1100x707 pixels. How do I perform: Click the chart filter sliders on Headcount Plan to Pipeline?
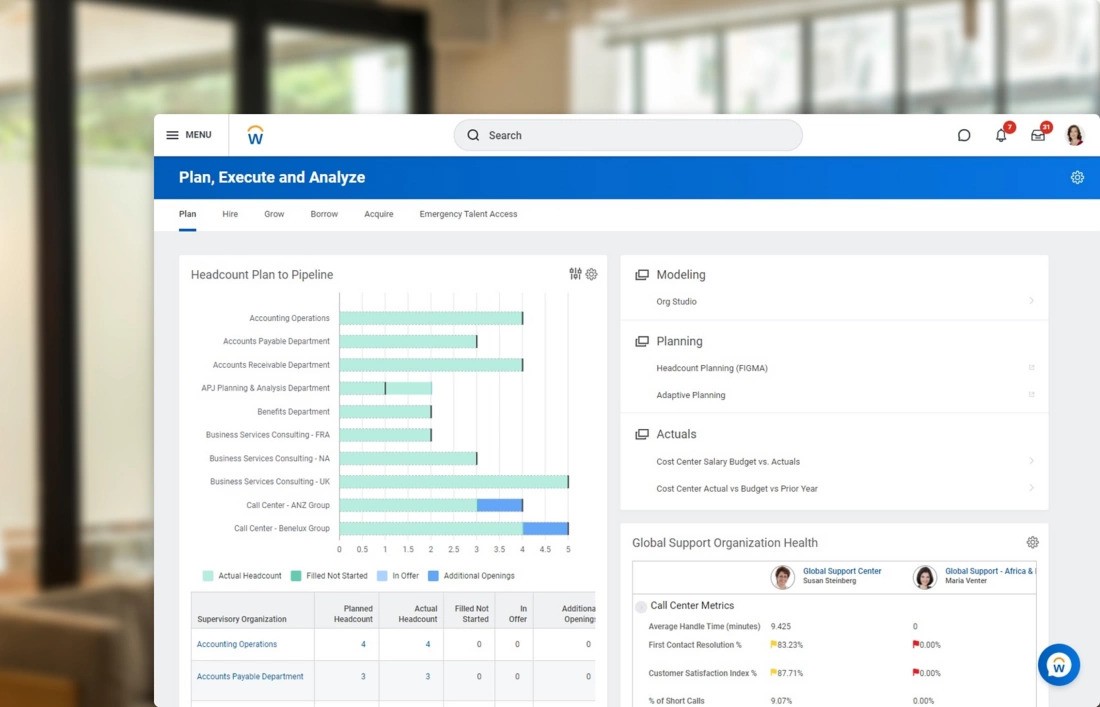(x=574, y=273)
